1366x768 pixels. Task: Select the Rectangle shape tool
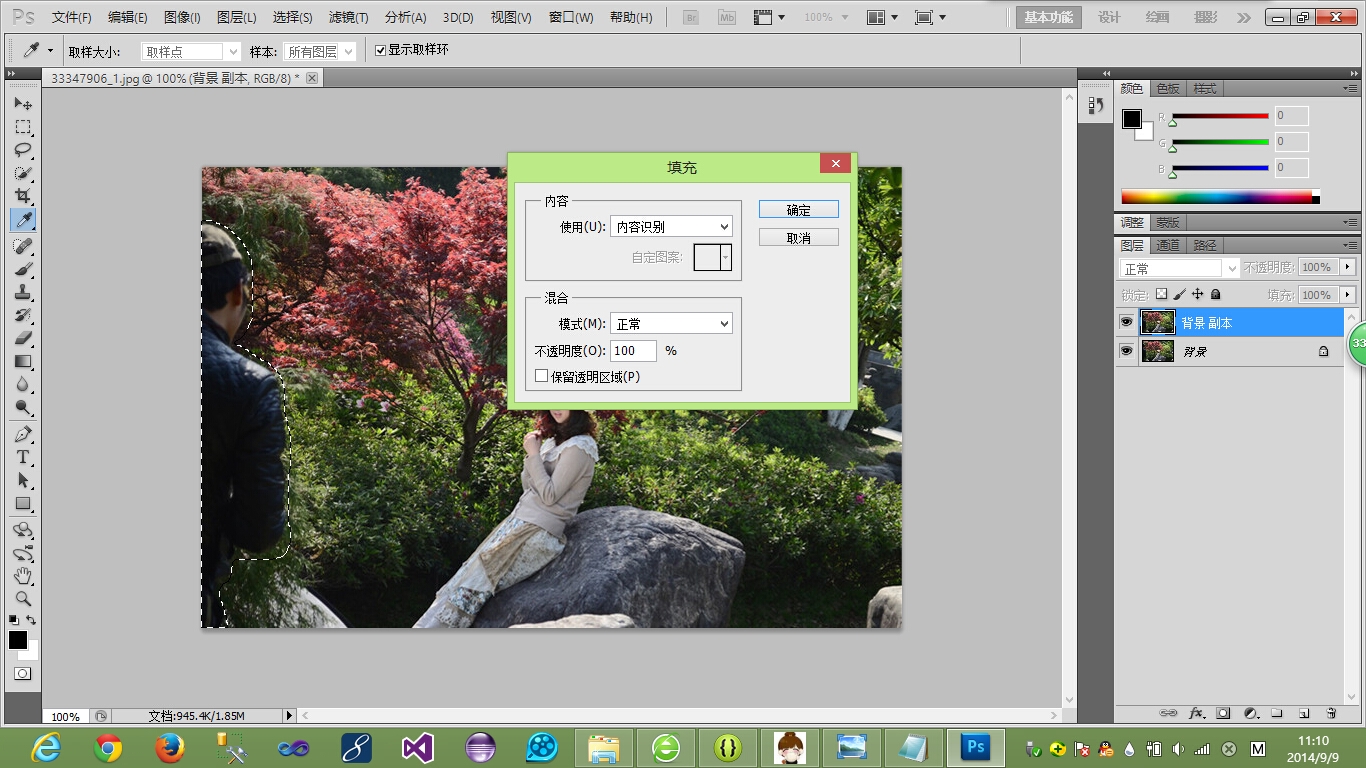click(22, 503)
